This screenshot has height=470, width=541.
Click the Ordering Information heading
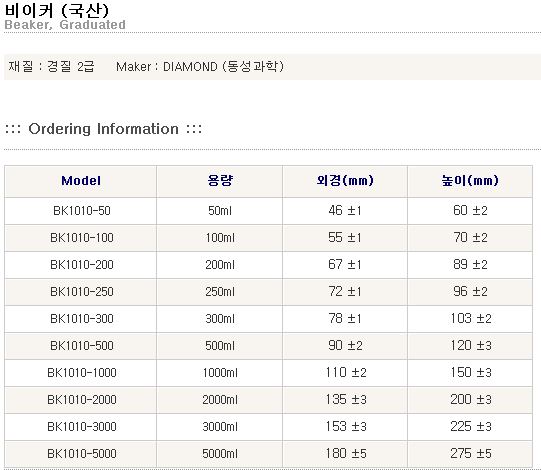coord(104,129)
